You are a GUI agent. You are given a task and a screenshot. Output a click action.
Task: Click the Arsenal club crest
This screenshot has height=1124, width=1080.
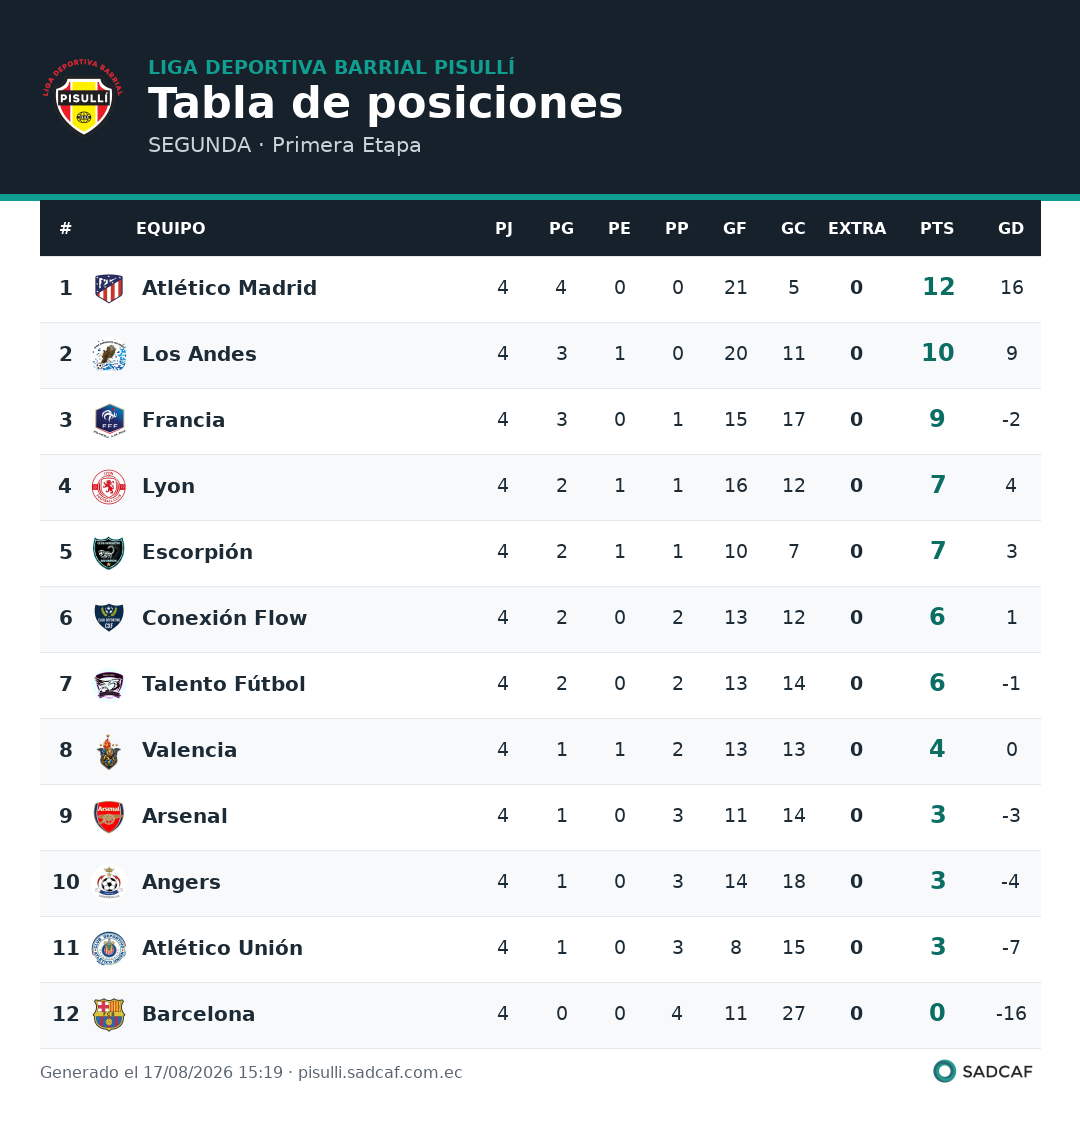[109, 816]
